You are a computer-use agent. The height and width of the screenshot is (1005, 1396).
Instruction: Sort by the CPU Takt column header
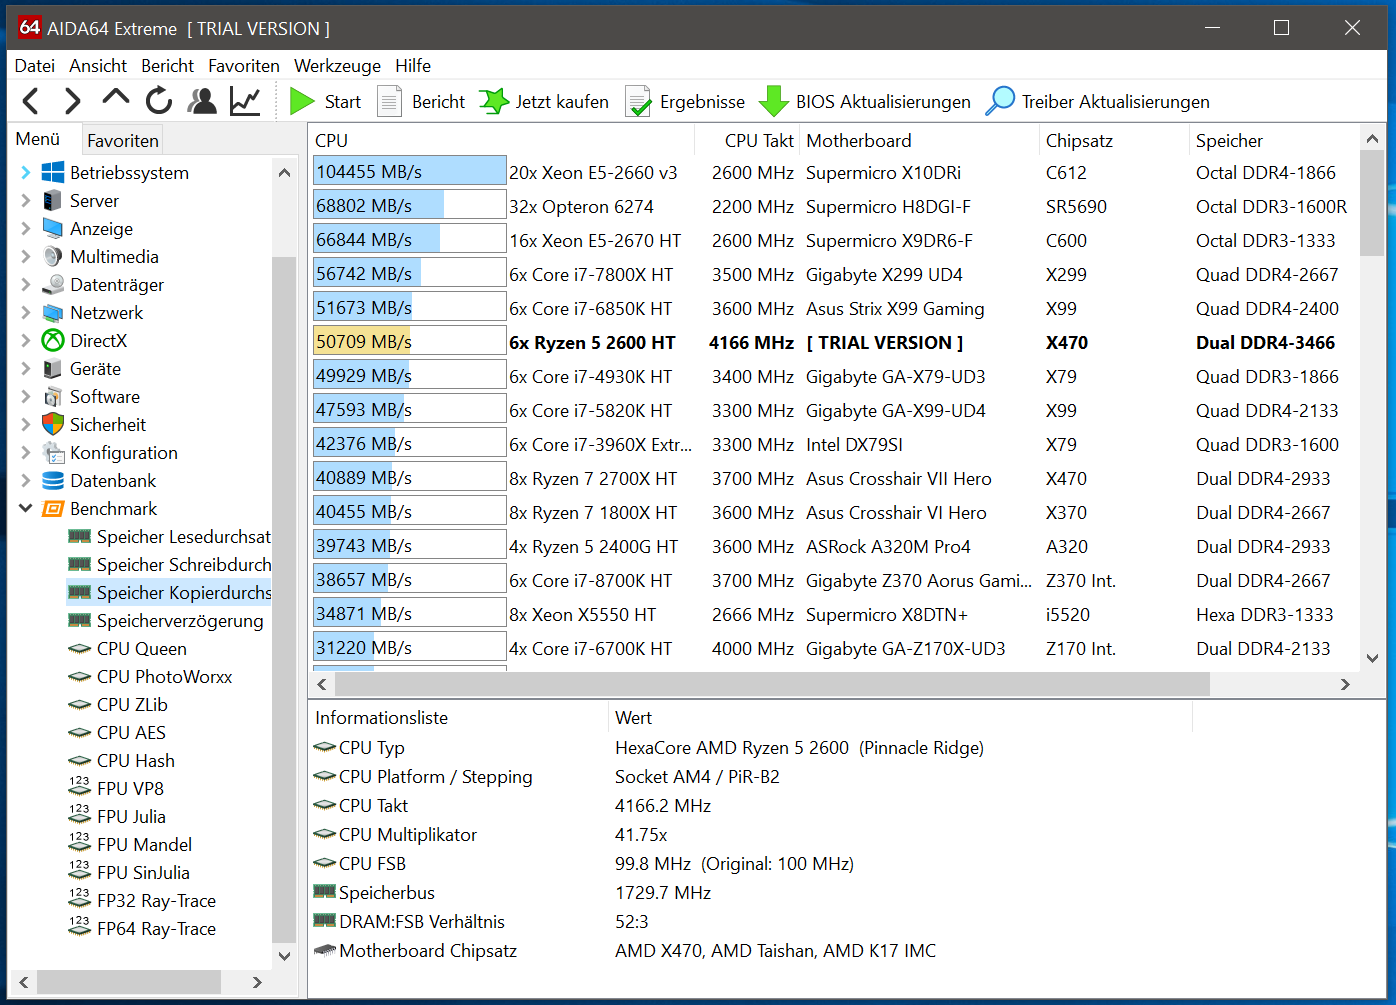tap(747, 140)
